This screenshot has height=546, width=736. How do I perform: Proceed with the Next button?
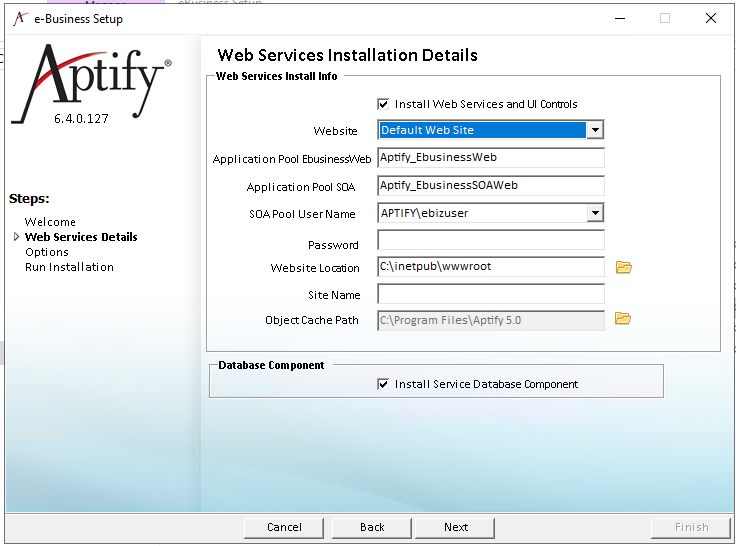point(455,527)
